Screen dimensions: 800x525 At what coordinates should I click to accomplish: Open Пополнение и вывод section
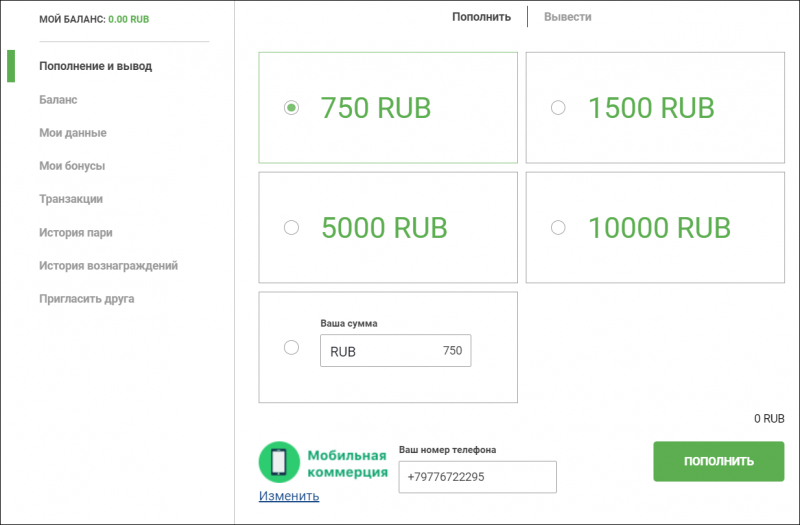pos(95,66)
